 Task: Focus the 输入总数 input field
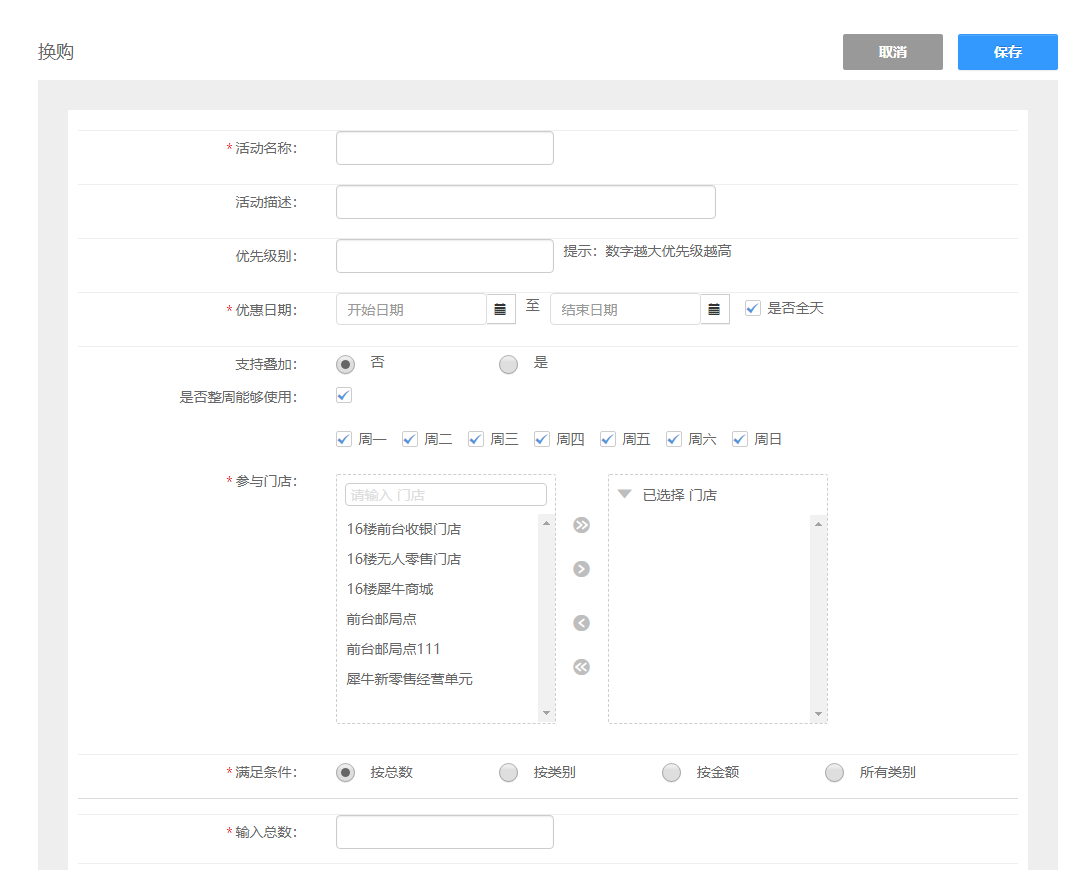445,832
